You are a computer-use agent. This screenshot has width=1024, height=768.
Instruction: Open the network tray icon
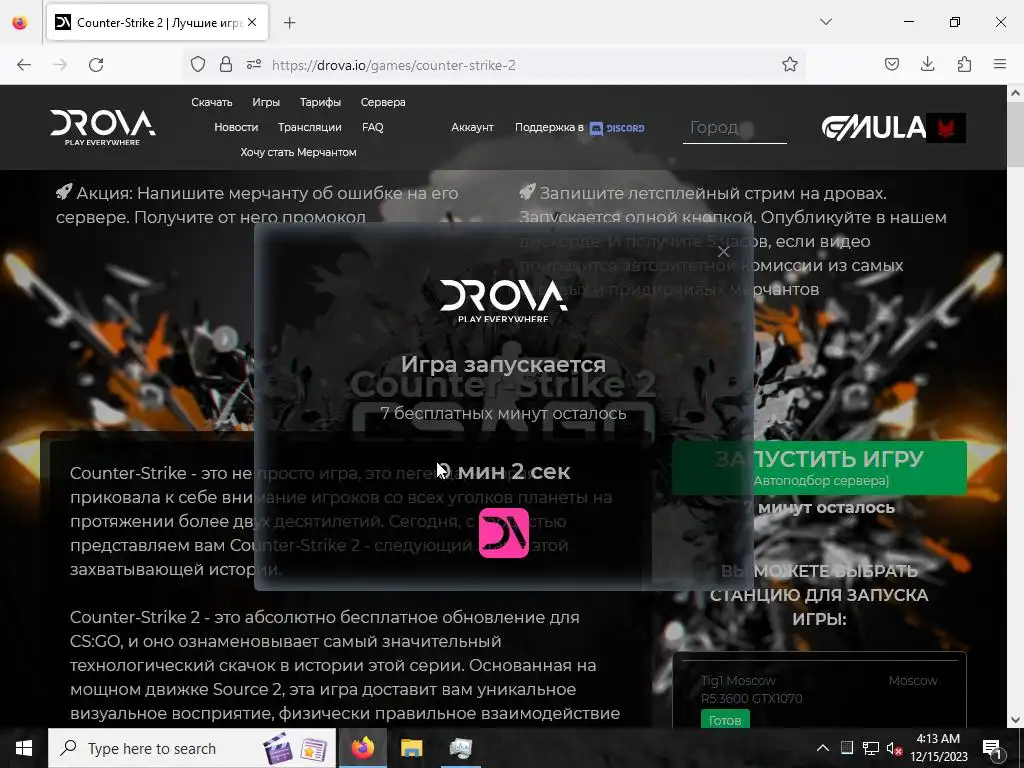click(x=871, y=748)
